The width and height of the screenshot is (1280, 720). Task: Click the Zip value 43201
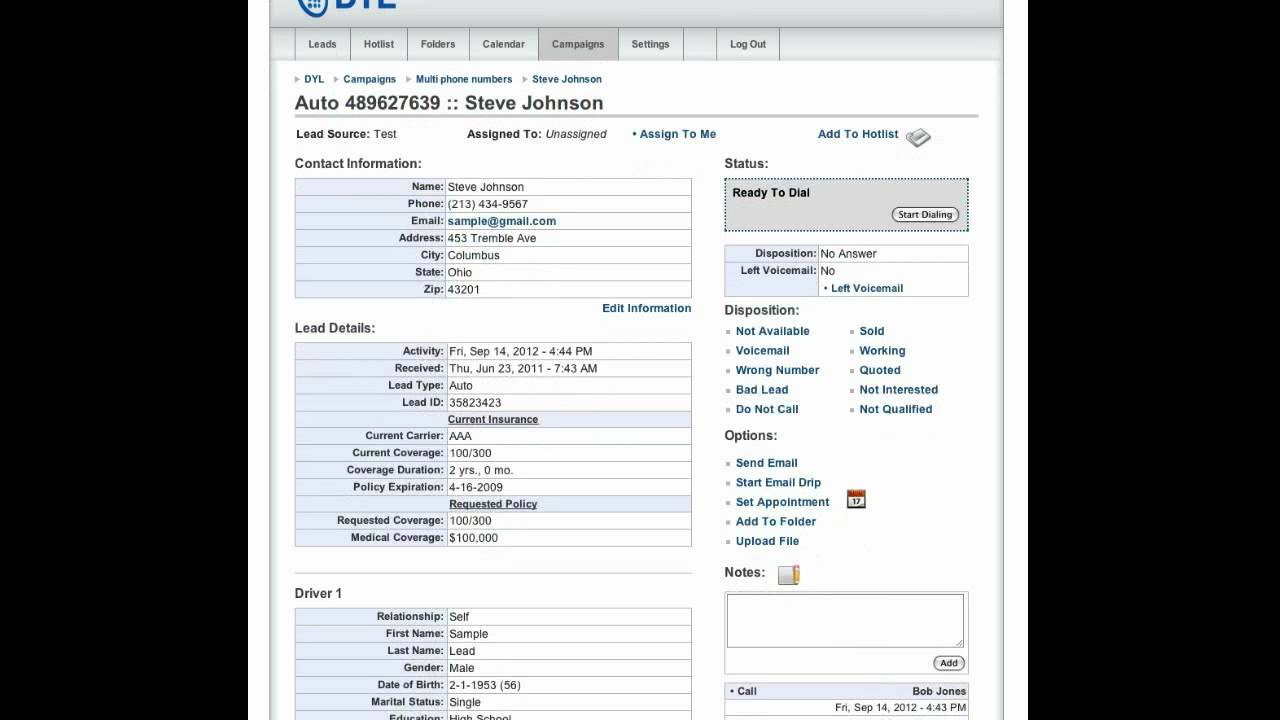click(464, 289)
